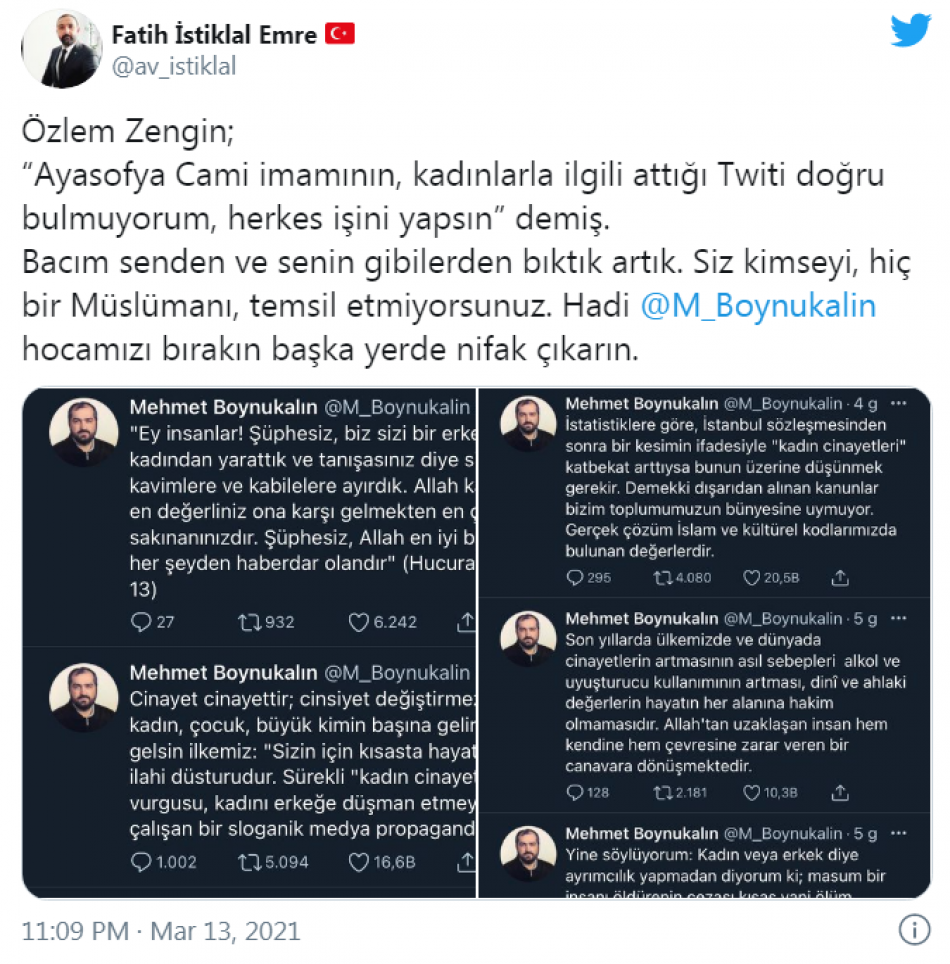Click Fatih İstiklal Emre's profile avatar

(61, 49)
